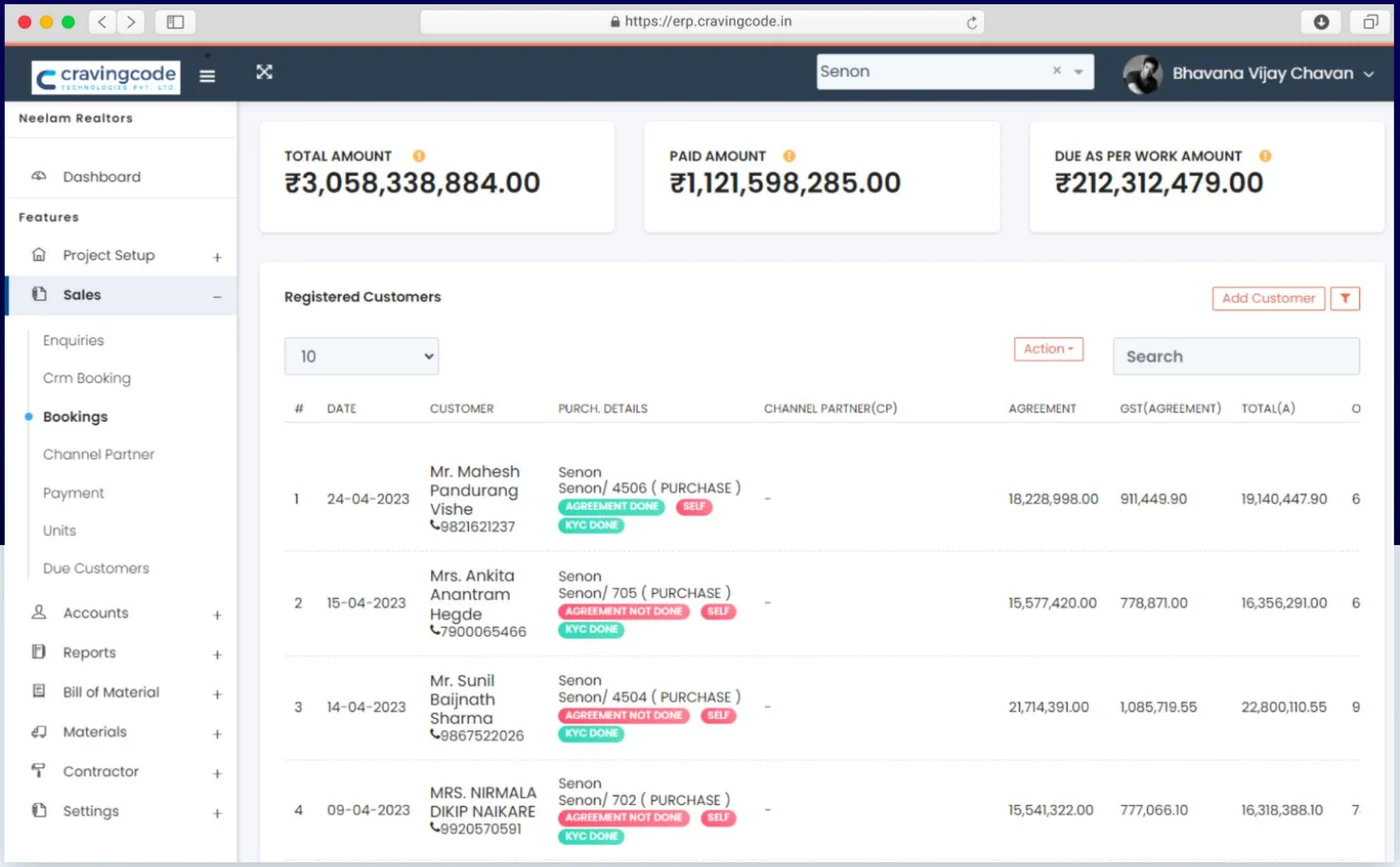Click customer name Mr. Mahesh Pandurang Vishe

pyautogui.click(x=474, y=491)
